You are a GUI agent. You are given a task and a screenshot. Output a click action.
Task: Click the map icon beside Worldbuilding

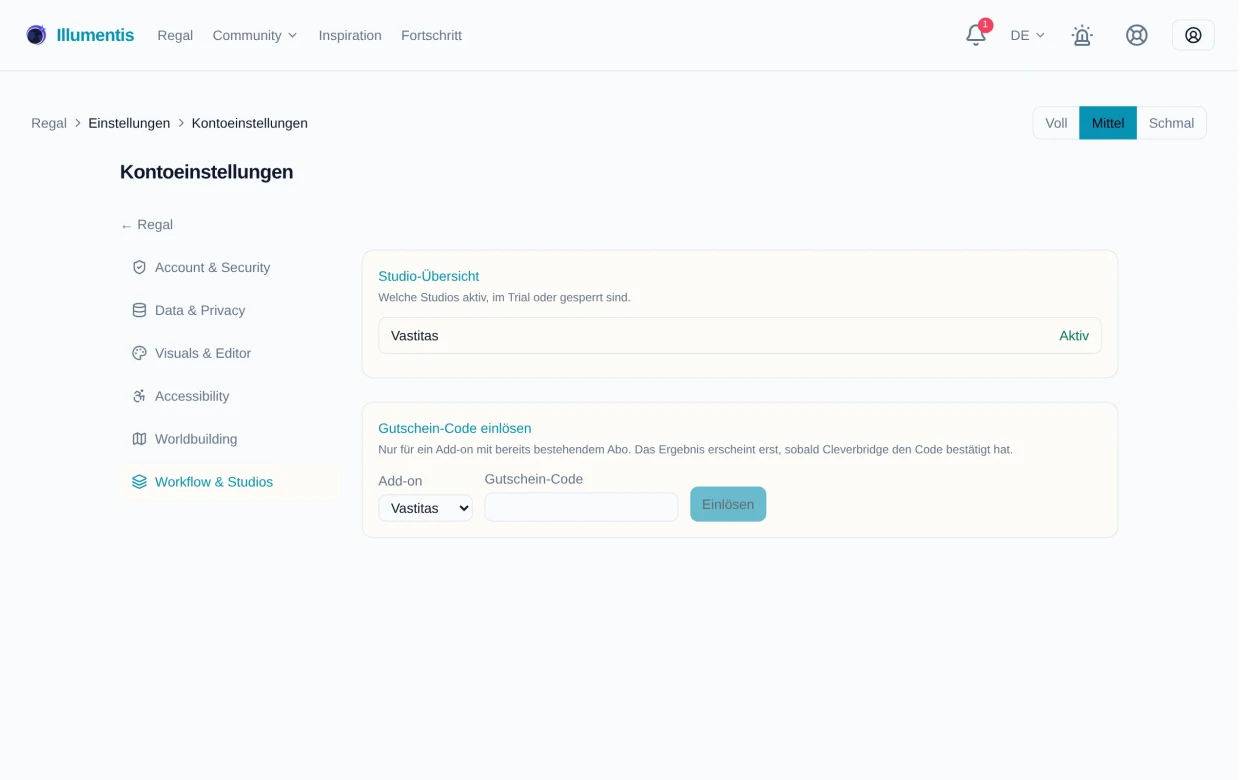(x=139, y=440)
